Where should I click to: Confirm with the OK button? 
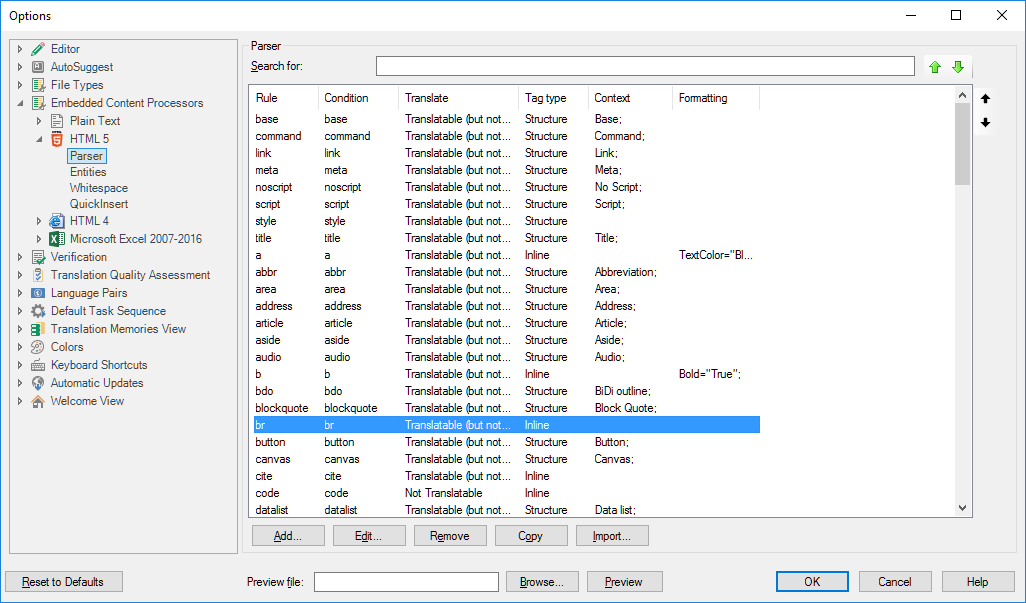[812, 581]
